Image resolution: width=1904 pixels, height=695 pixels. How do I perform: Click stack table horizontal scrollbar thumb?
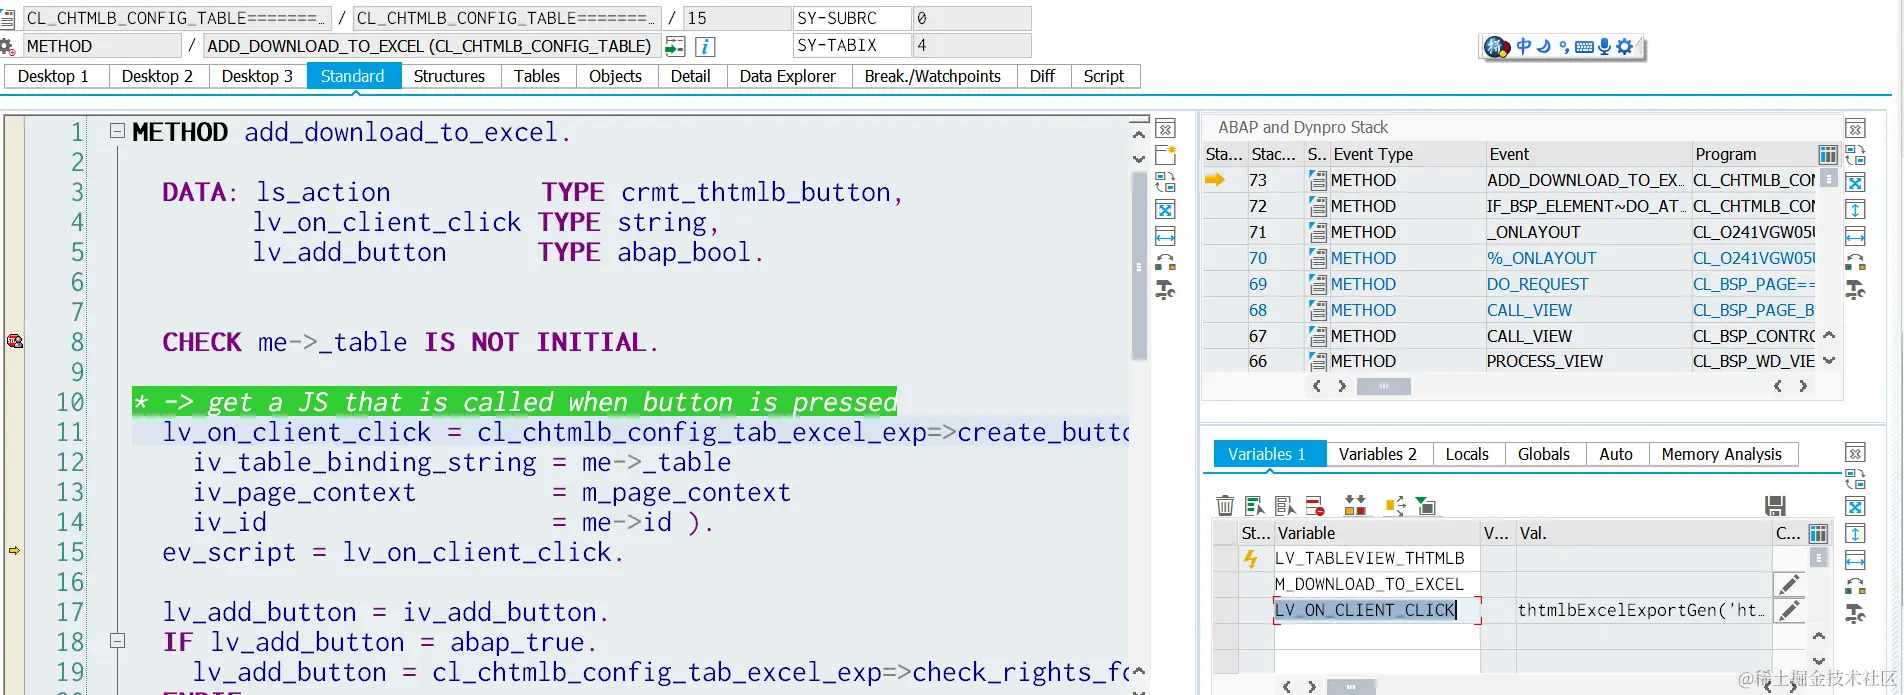(1383, 386)
